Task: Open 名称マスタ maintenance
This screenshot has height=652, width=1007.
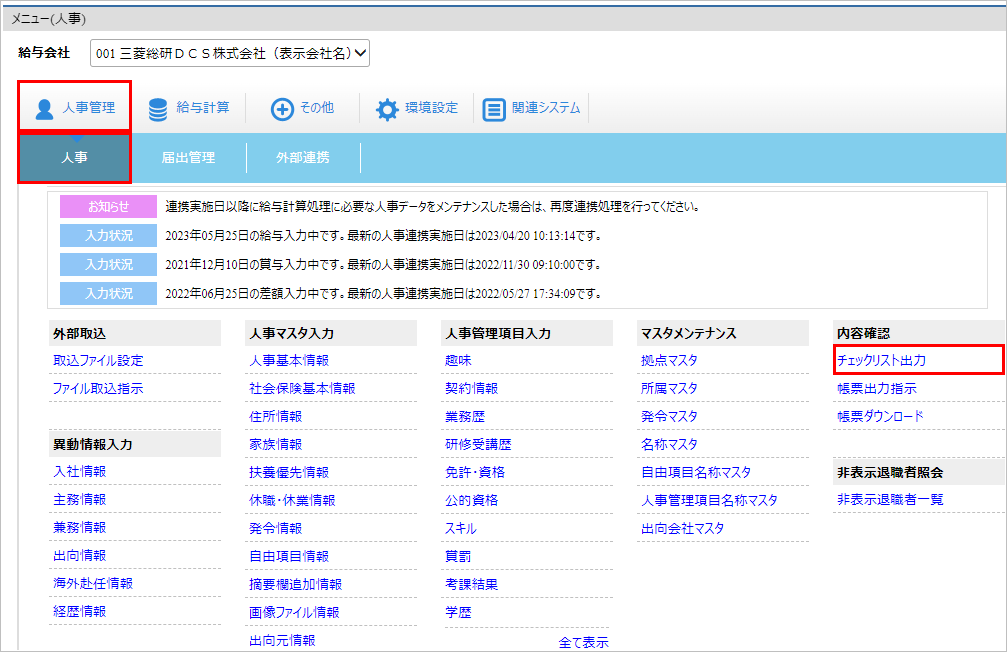Action: pyautogui.click(x=669, y=445)
